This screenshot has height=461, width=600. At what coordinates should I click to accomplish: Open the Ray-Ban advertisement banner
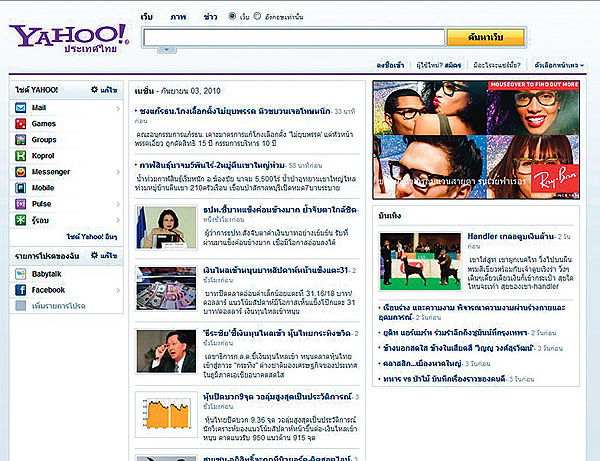(476, 140)
